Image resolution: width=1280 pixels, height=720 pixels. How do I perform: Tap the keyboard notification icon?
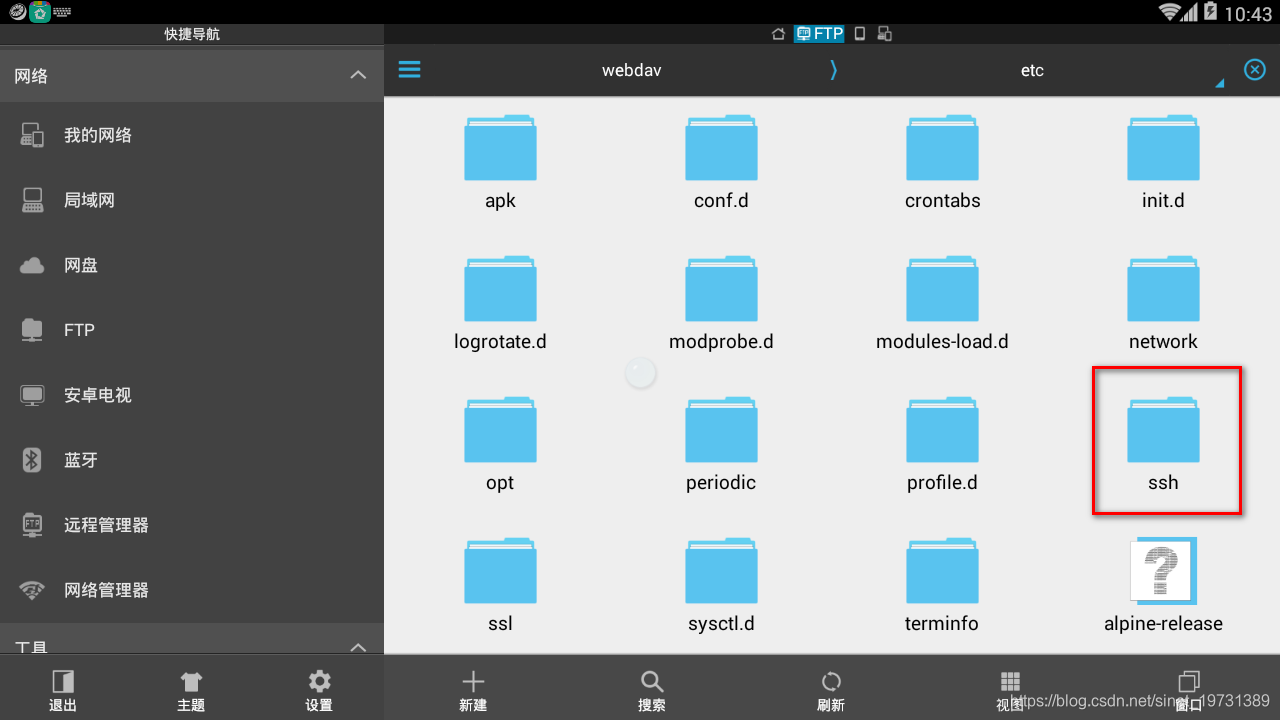pyautogui.click(x=63, y=12)
